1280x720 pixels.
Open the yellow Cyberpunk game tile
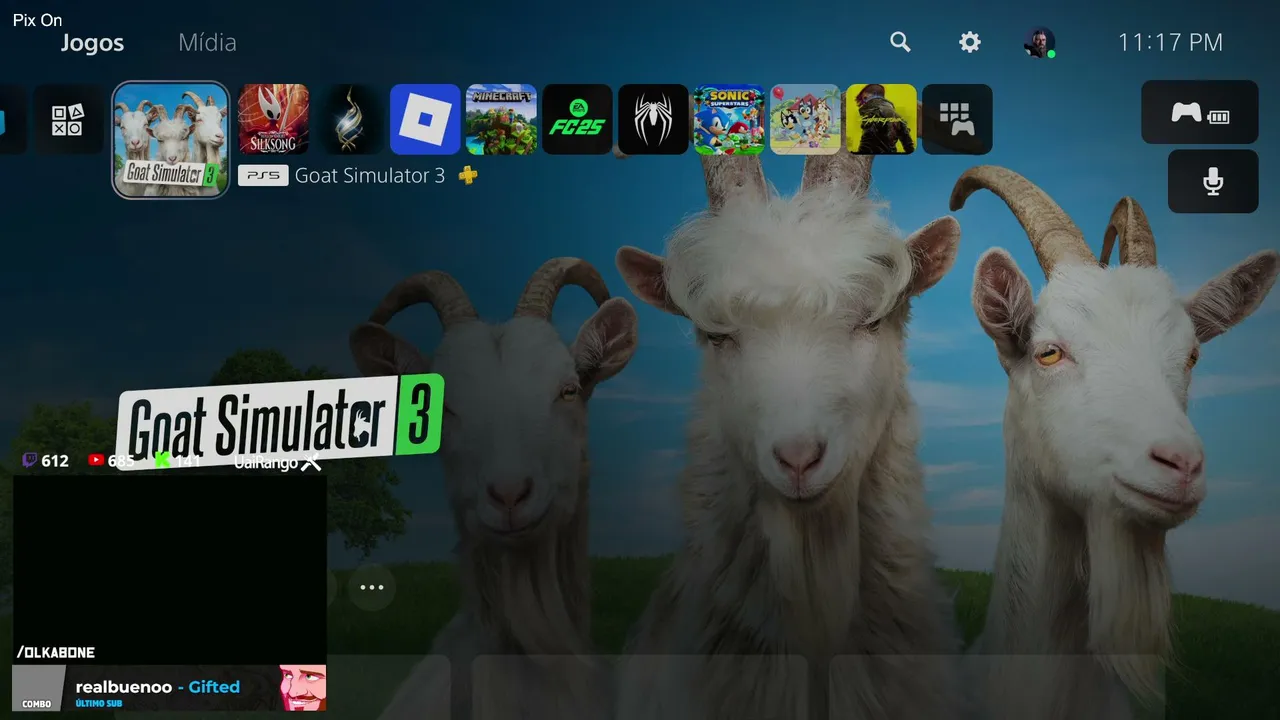tap(881, 119)
